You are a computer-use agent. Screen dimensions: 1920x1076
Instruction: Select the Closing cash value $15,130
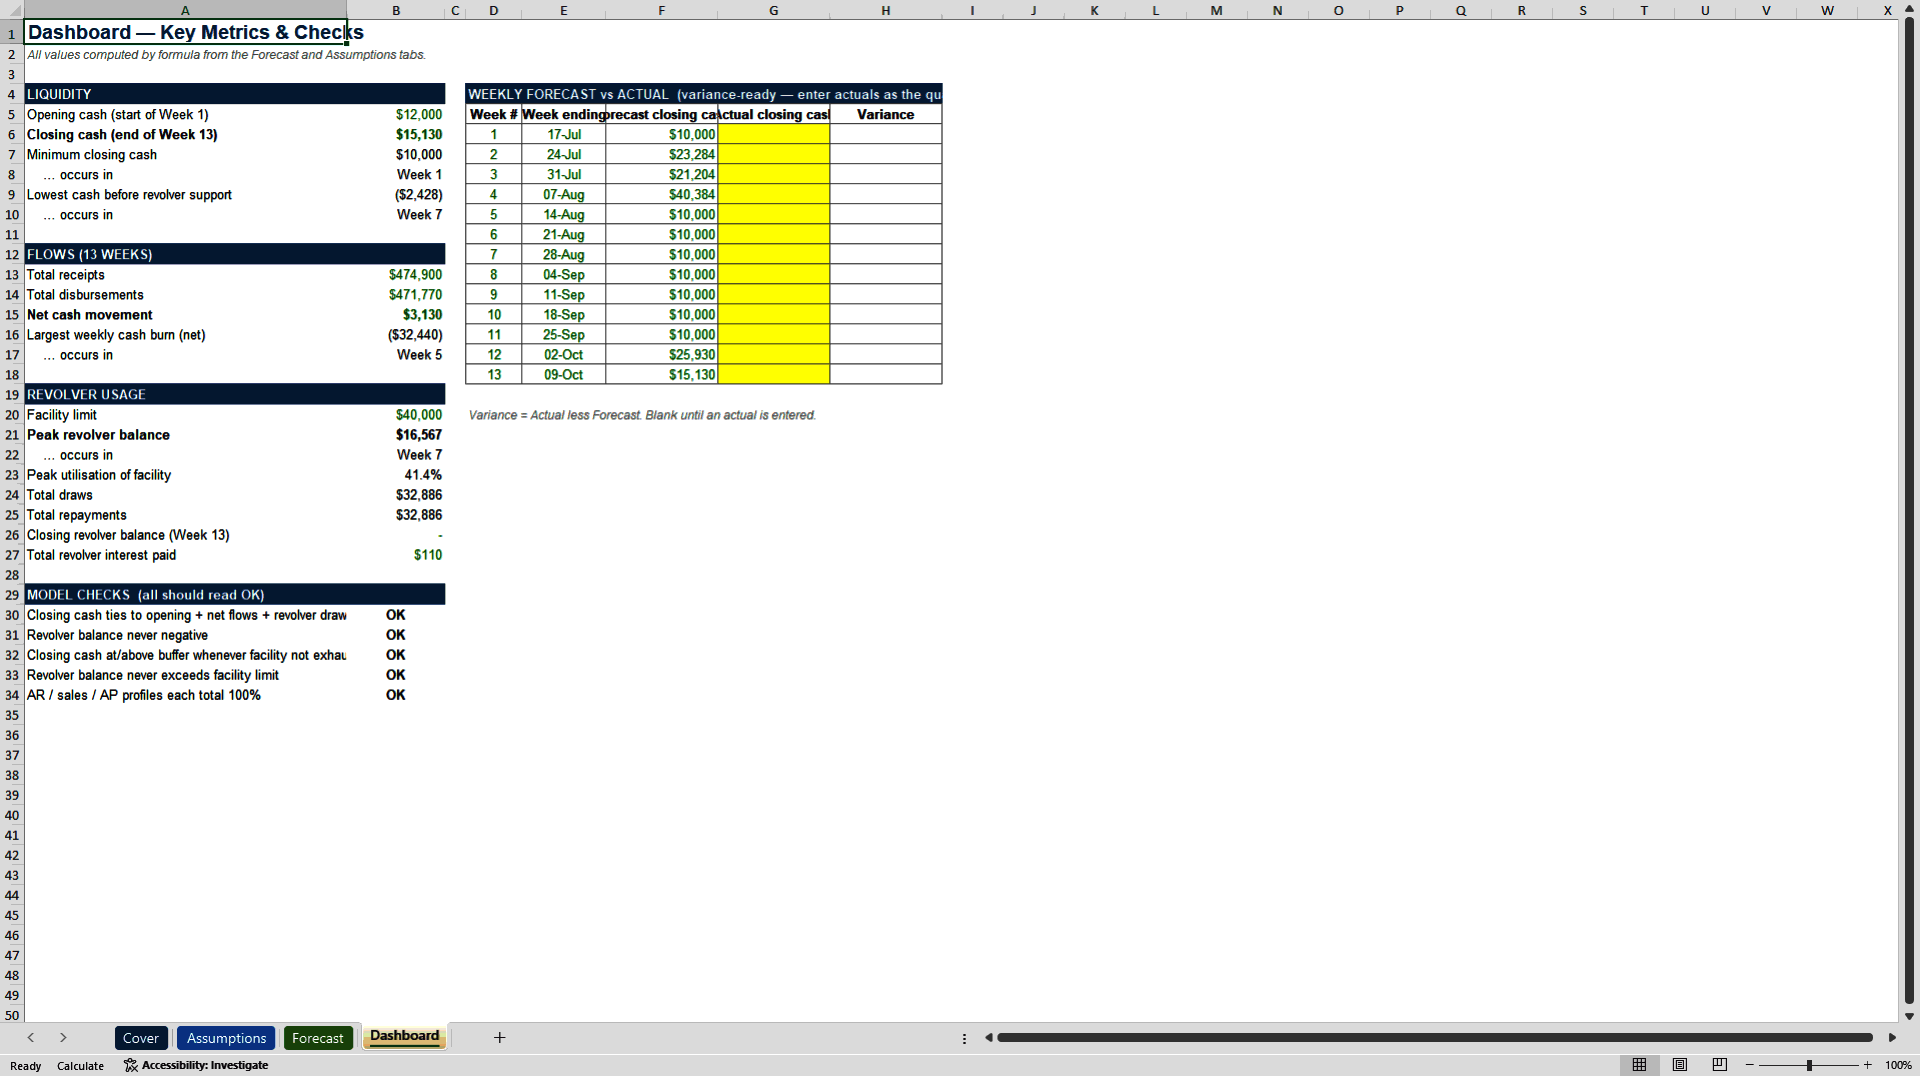(x=396, y=135)
